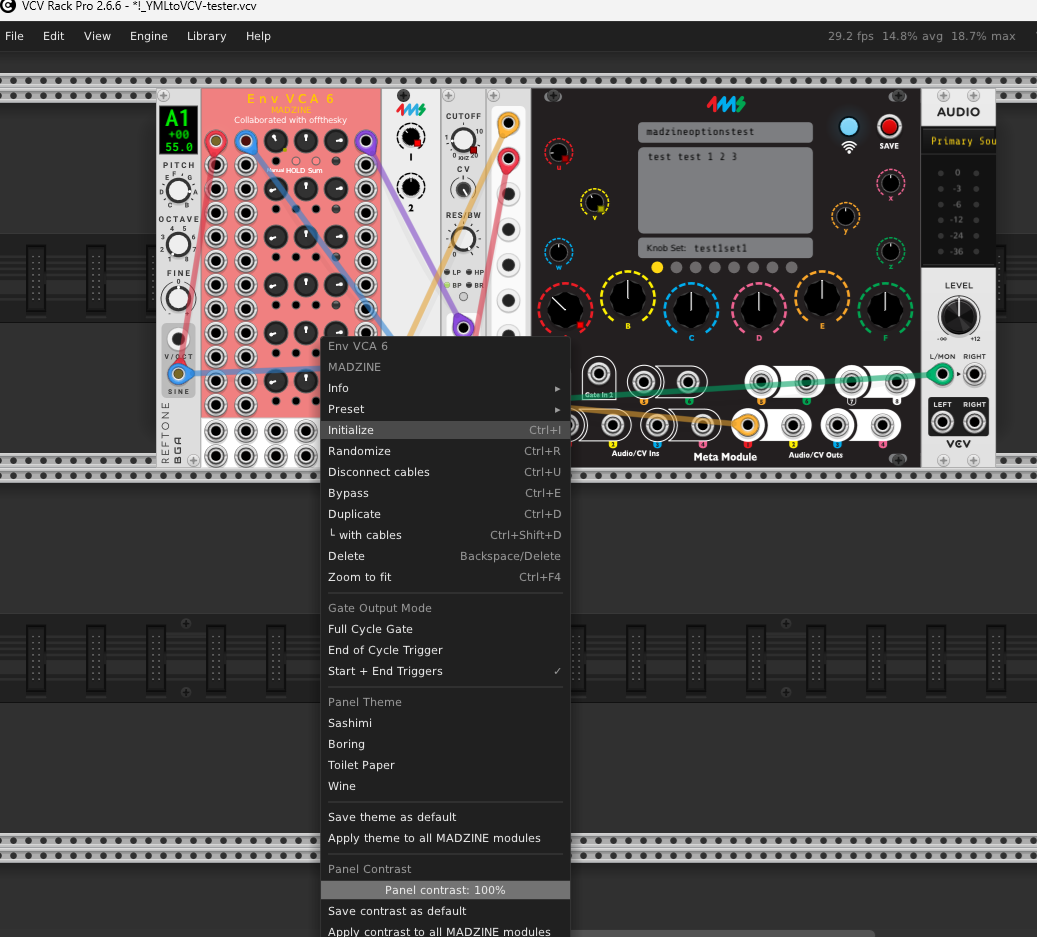Viewport: 1037px width, 937px height.
Task: Click the CUTOFF knob on the filter module
Action: pyautogui.click(x=463, y=140)
